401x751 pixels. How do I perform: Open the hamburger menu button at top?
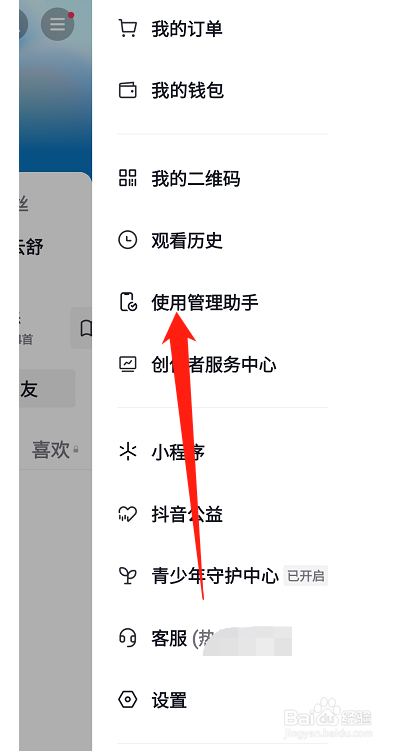point(57,23)
